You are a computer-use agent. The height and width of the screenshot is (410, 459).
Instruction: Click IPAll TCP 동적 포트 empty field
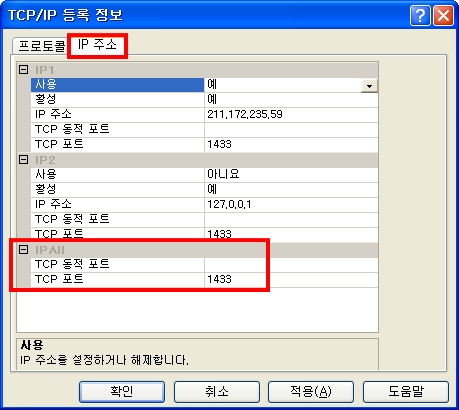pyautogui.click(x=291, y=265)
